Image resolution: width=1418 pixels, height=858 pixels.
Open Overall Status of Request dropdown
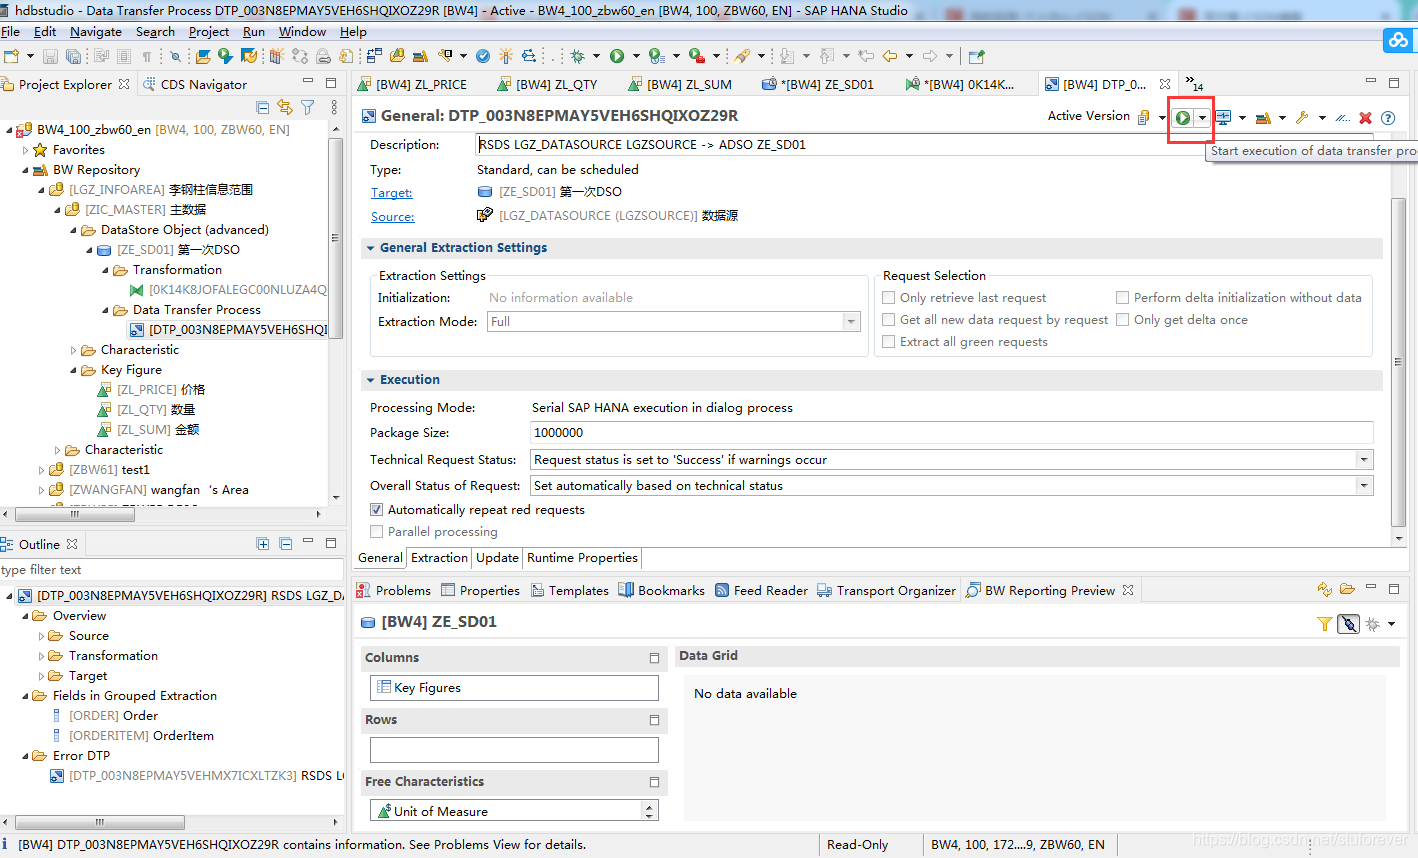[1364, 486]
